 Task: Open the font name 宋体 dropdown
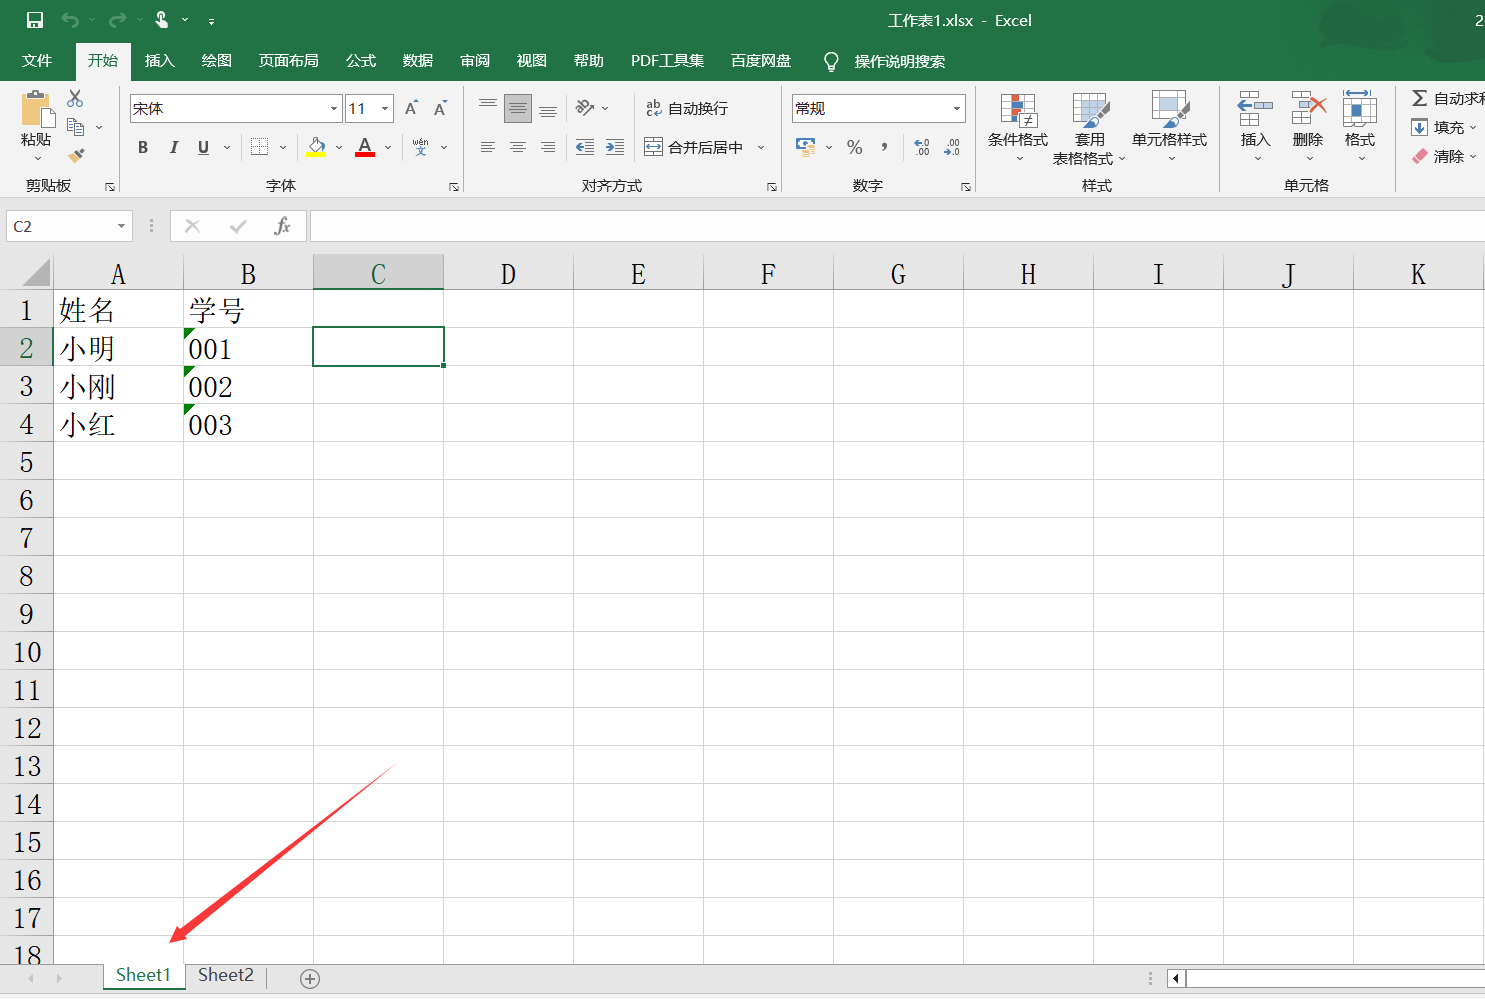click(x=334, y=108)
